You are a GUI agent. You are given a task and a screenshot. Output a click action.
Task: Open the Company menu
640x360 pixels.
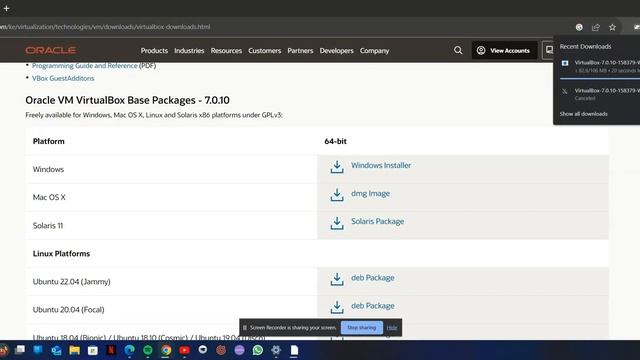374,51
